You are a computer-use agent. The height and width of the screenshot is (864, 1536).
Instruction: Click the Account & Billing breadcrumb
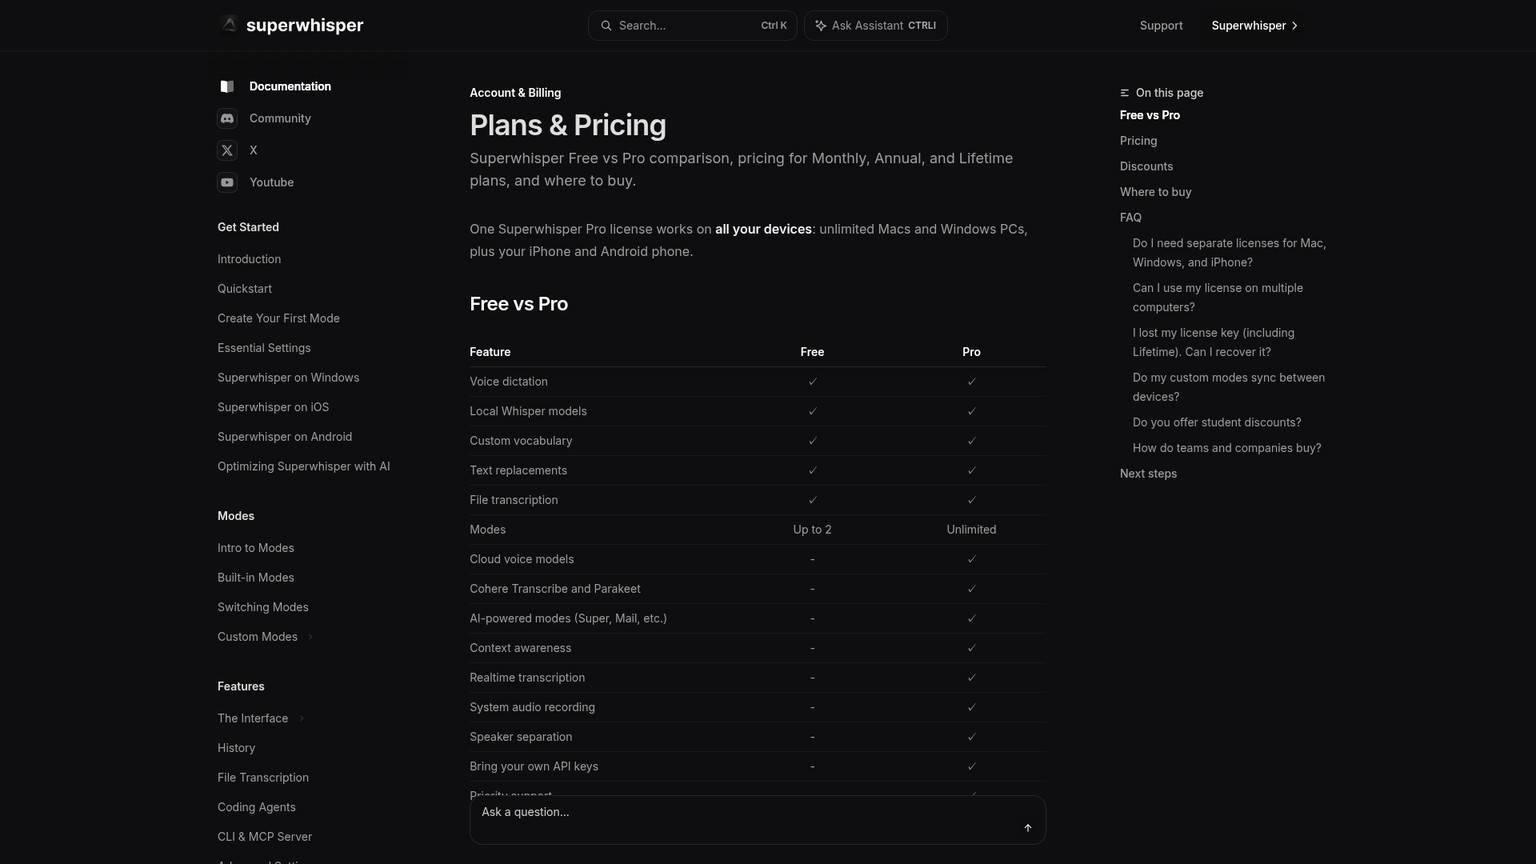click(x=515, y=93)
